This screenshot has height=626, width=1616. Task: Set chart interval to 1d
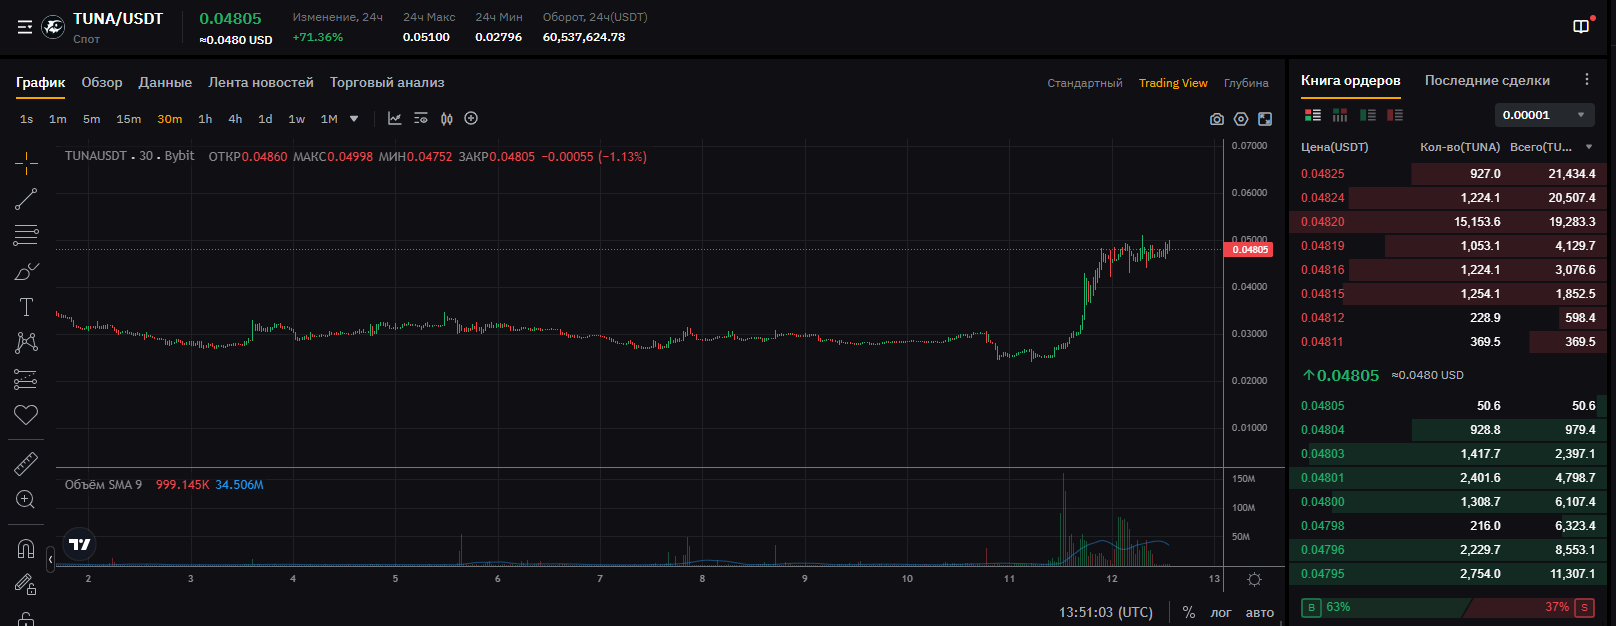click(x=265, y=119)
